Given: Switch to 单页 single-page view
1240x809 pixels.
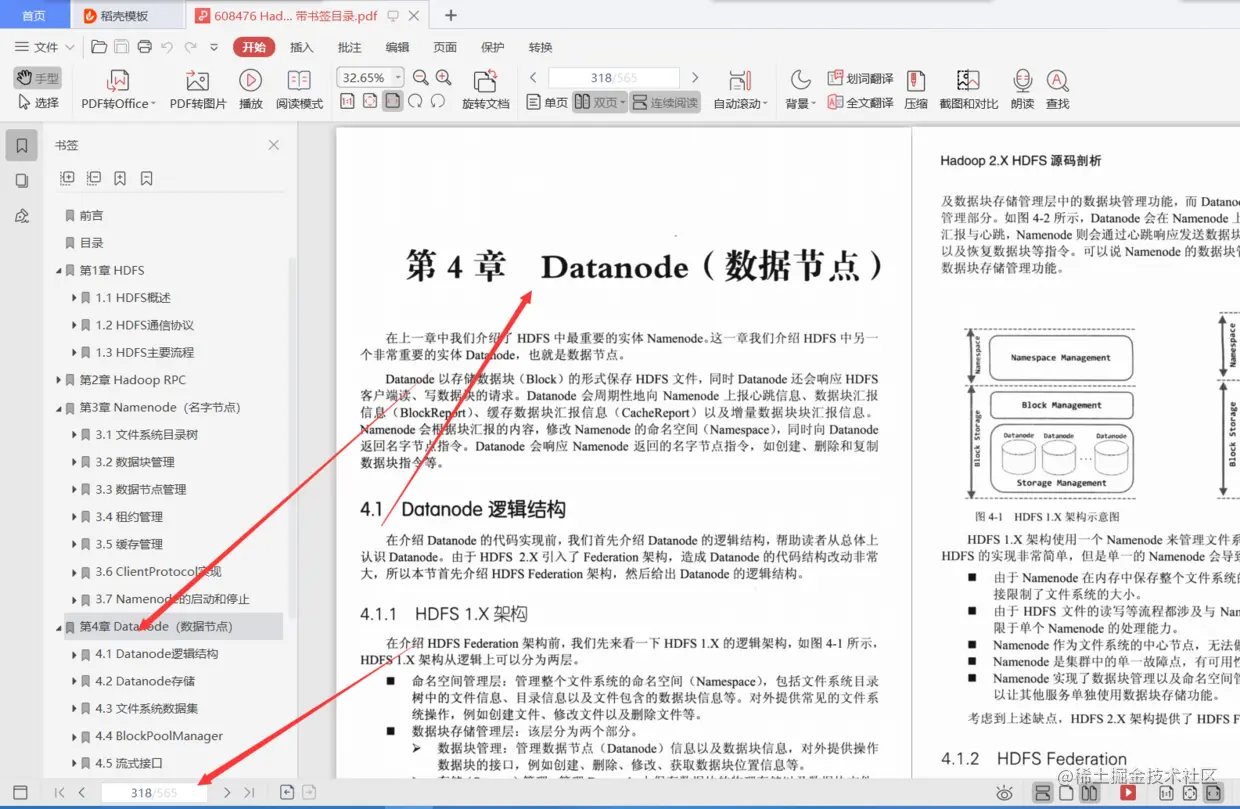Looking at the screenshot, I should coord(546,102).
